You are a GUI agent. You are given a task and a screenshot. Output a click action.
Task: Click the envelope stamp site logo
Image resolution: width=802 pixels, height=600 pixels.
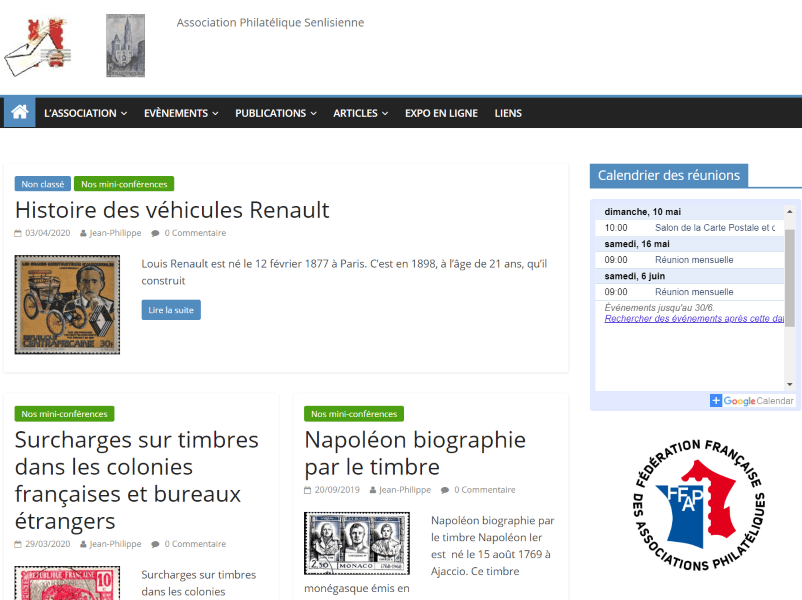tap(38, 47)
